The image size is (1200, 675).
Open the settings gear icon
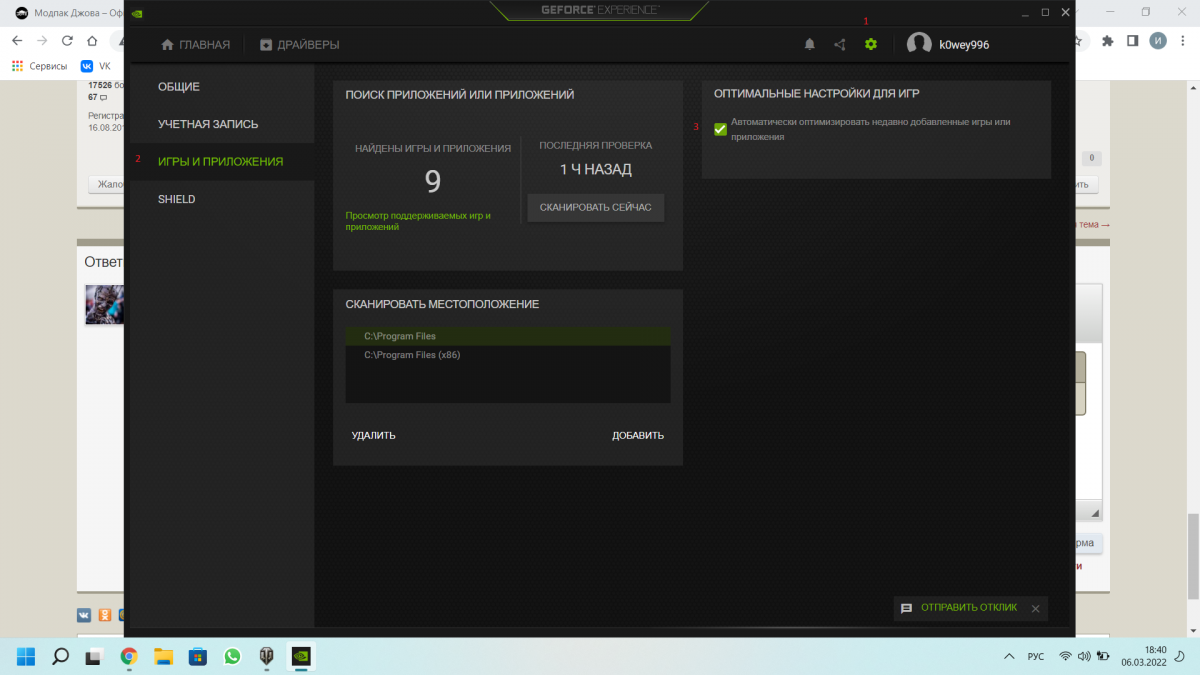click(x=870, y=44)
